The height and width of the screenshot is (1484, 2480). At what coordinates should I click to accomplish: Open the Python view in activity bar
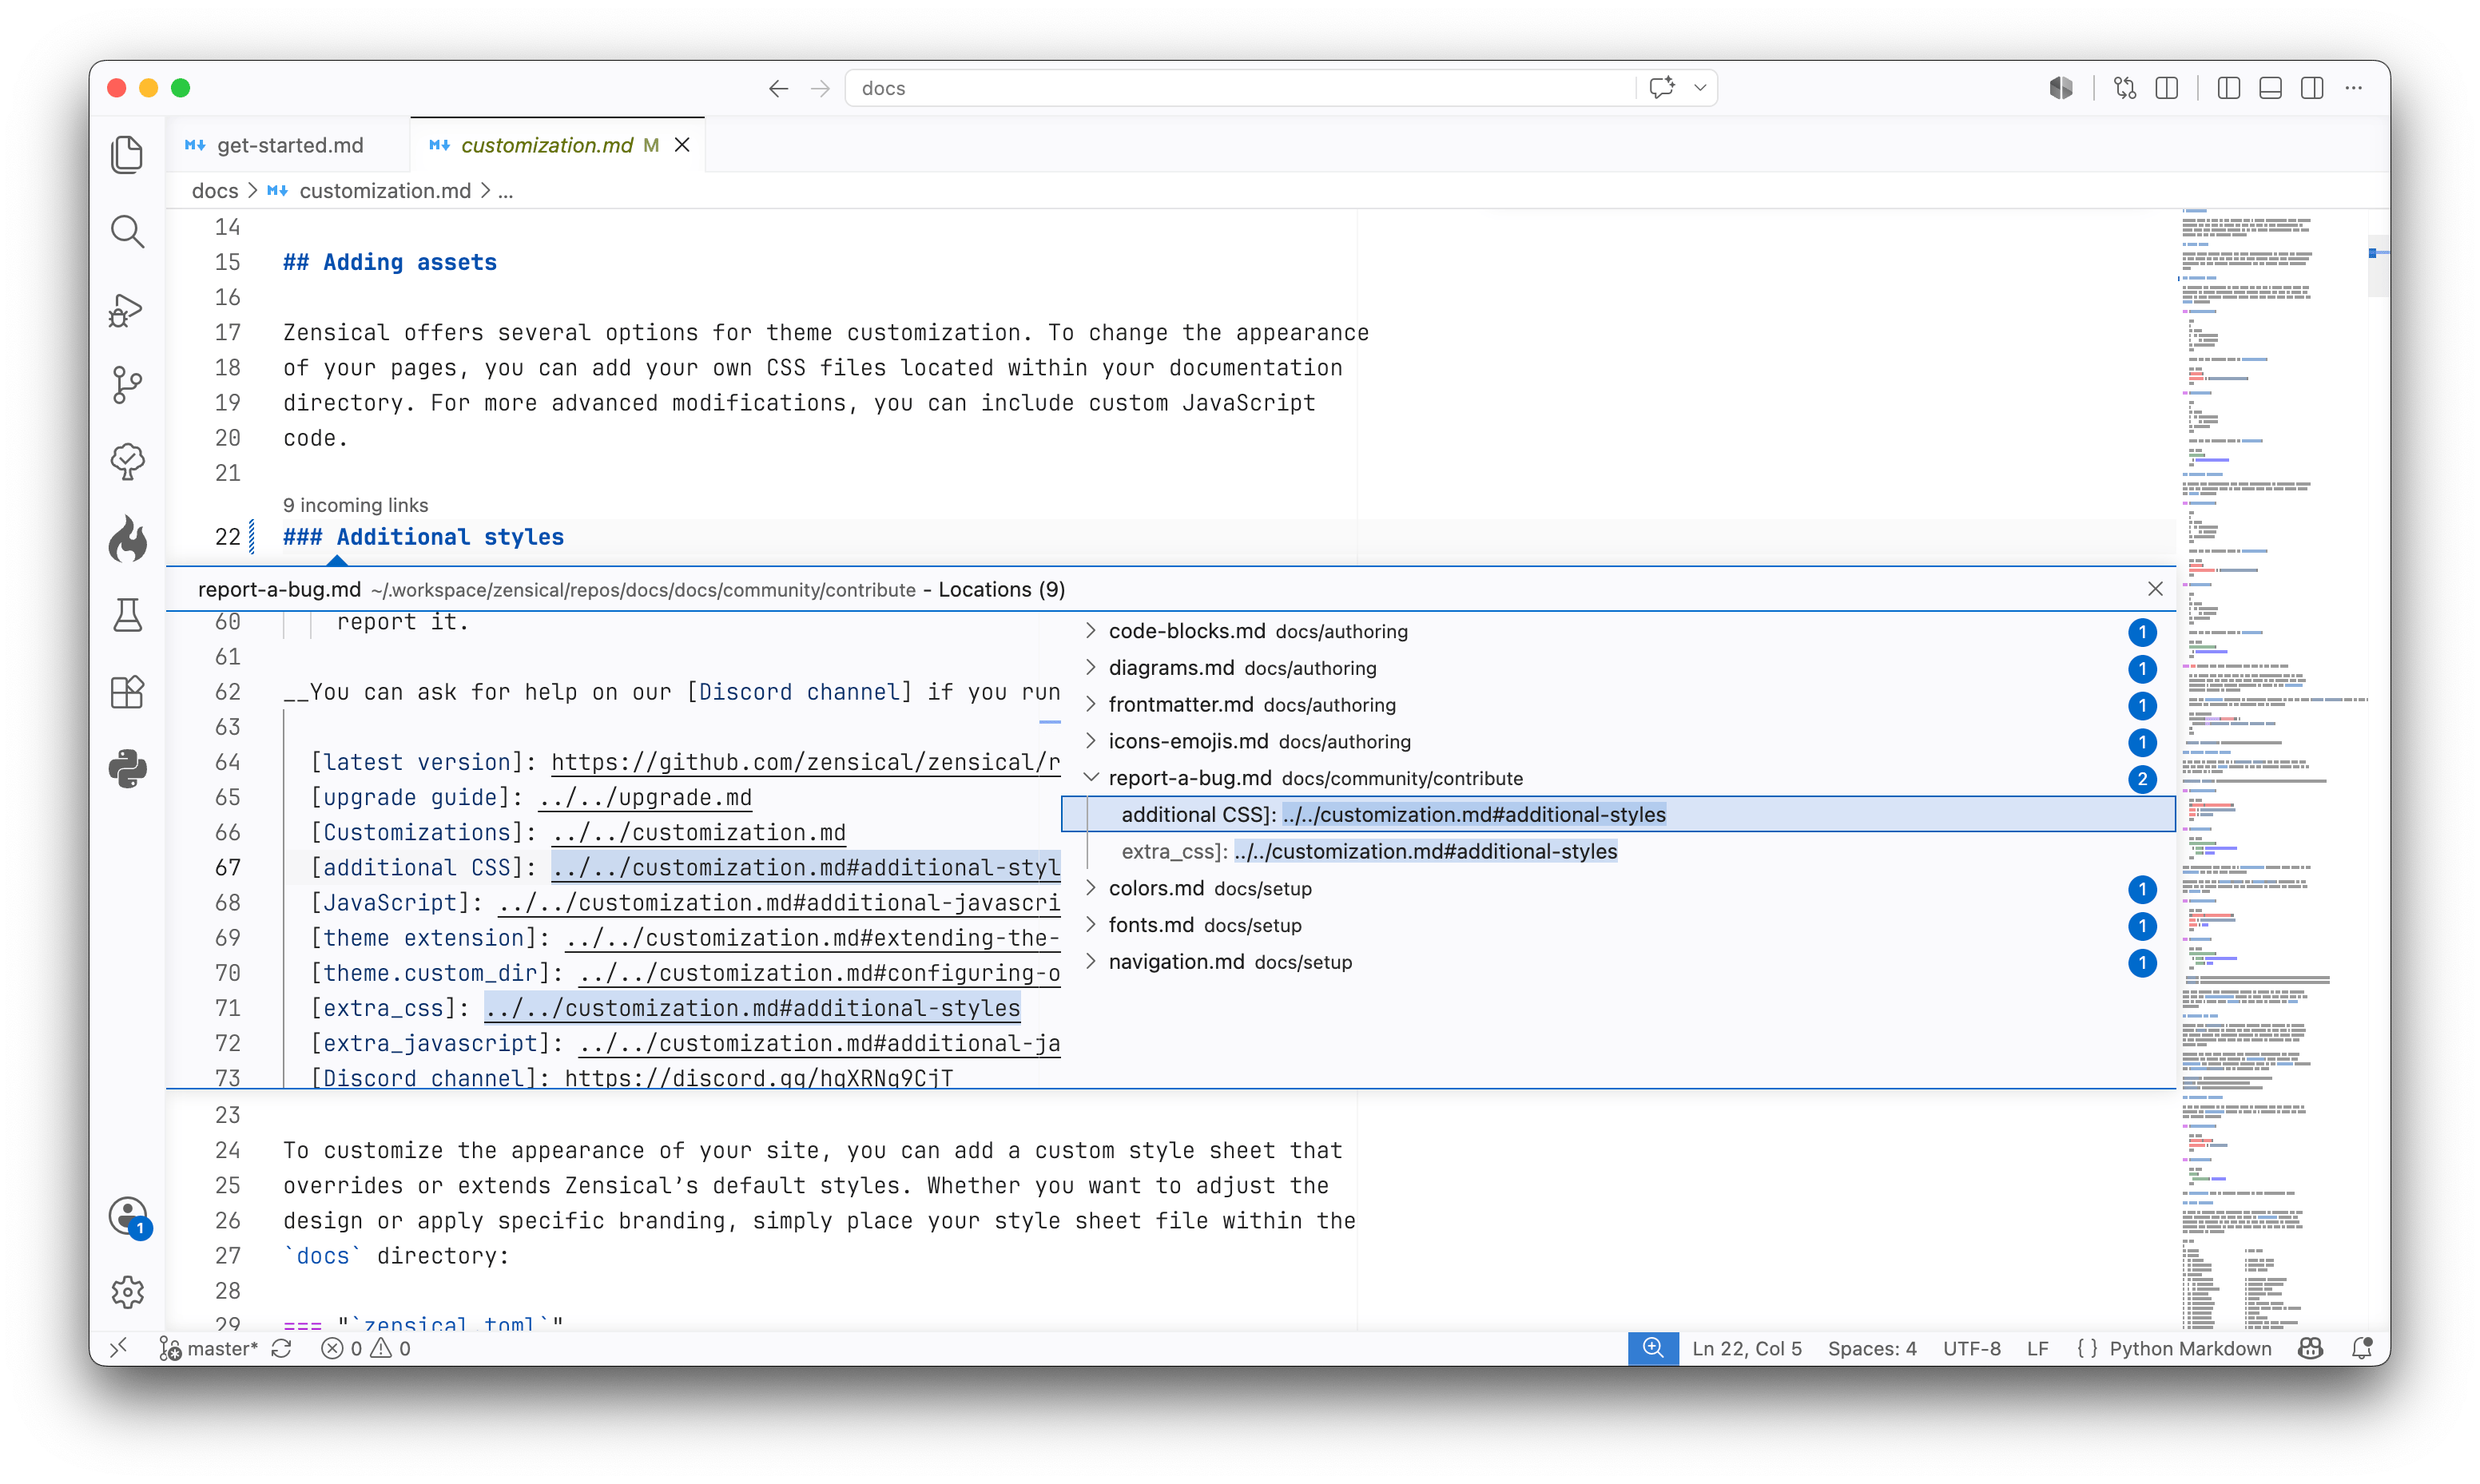[x=127, y=769]
